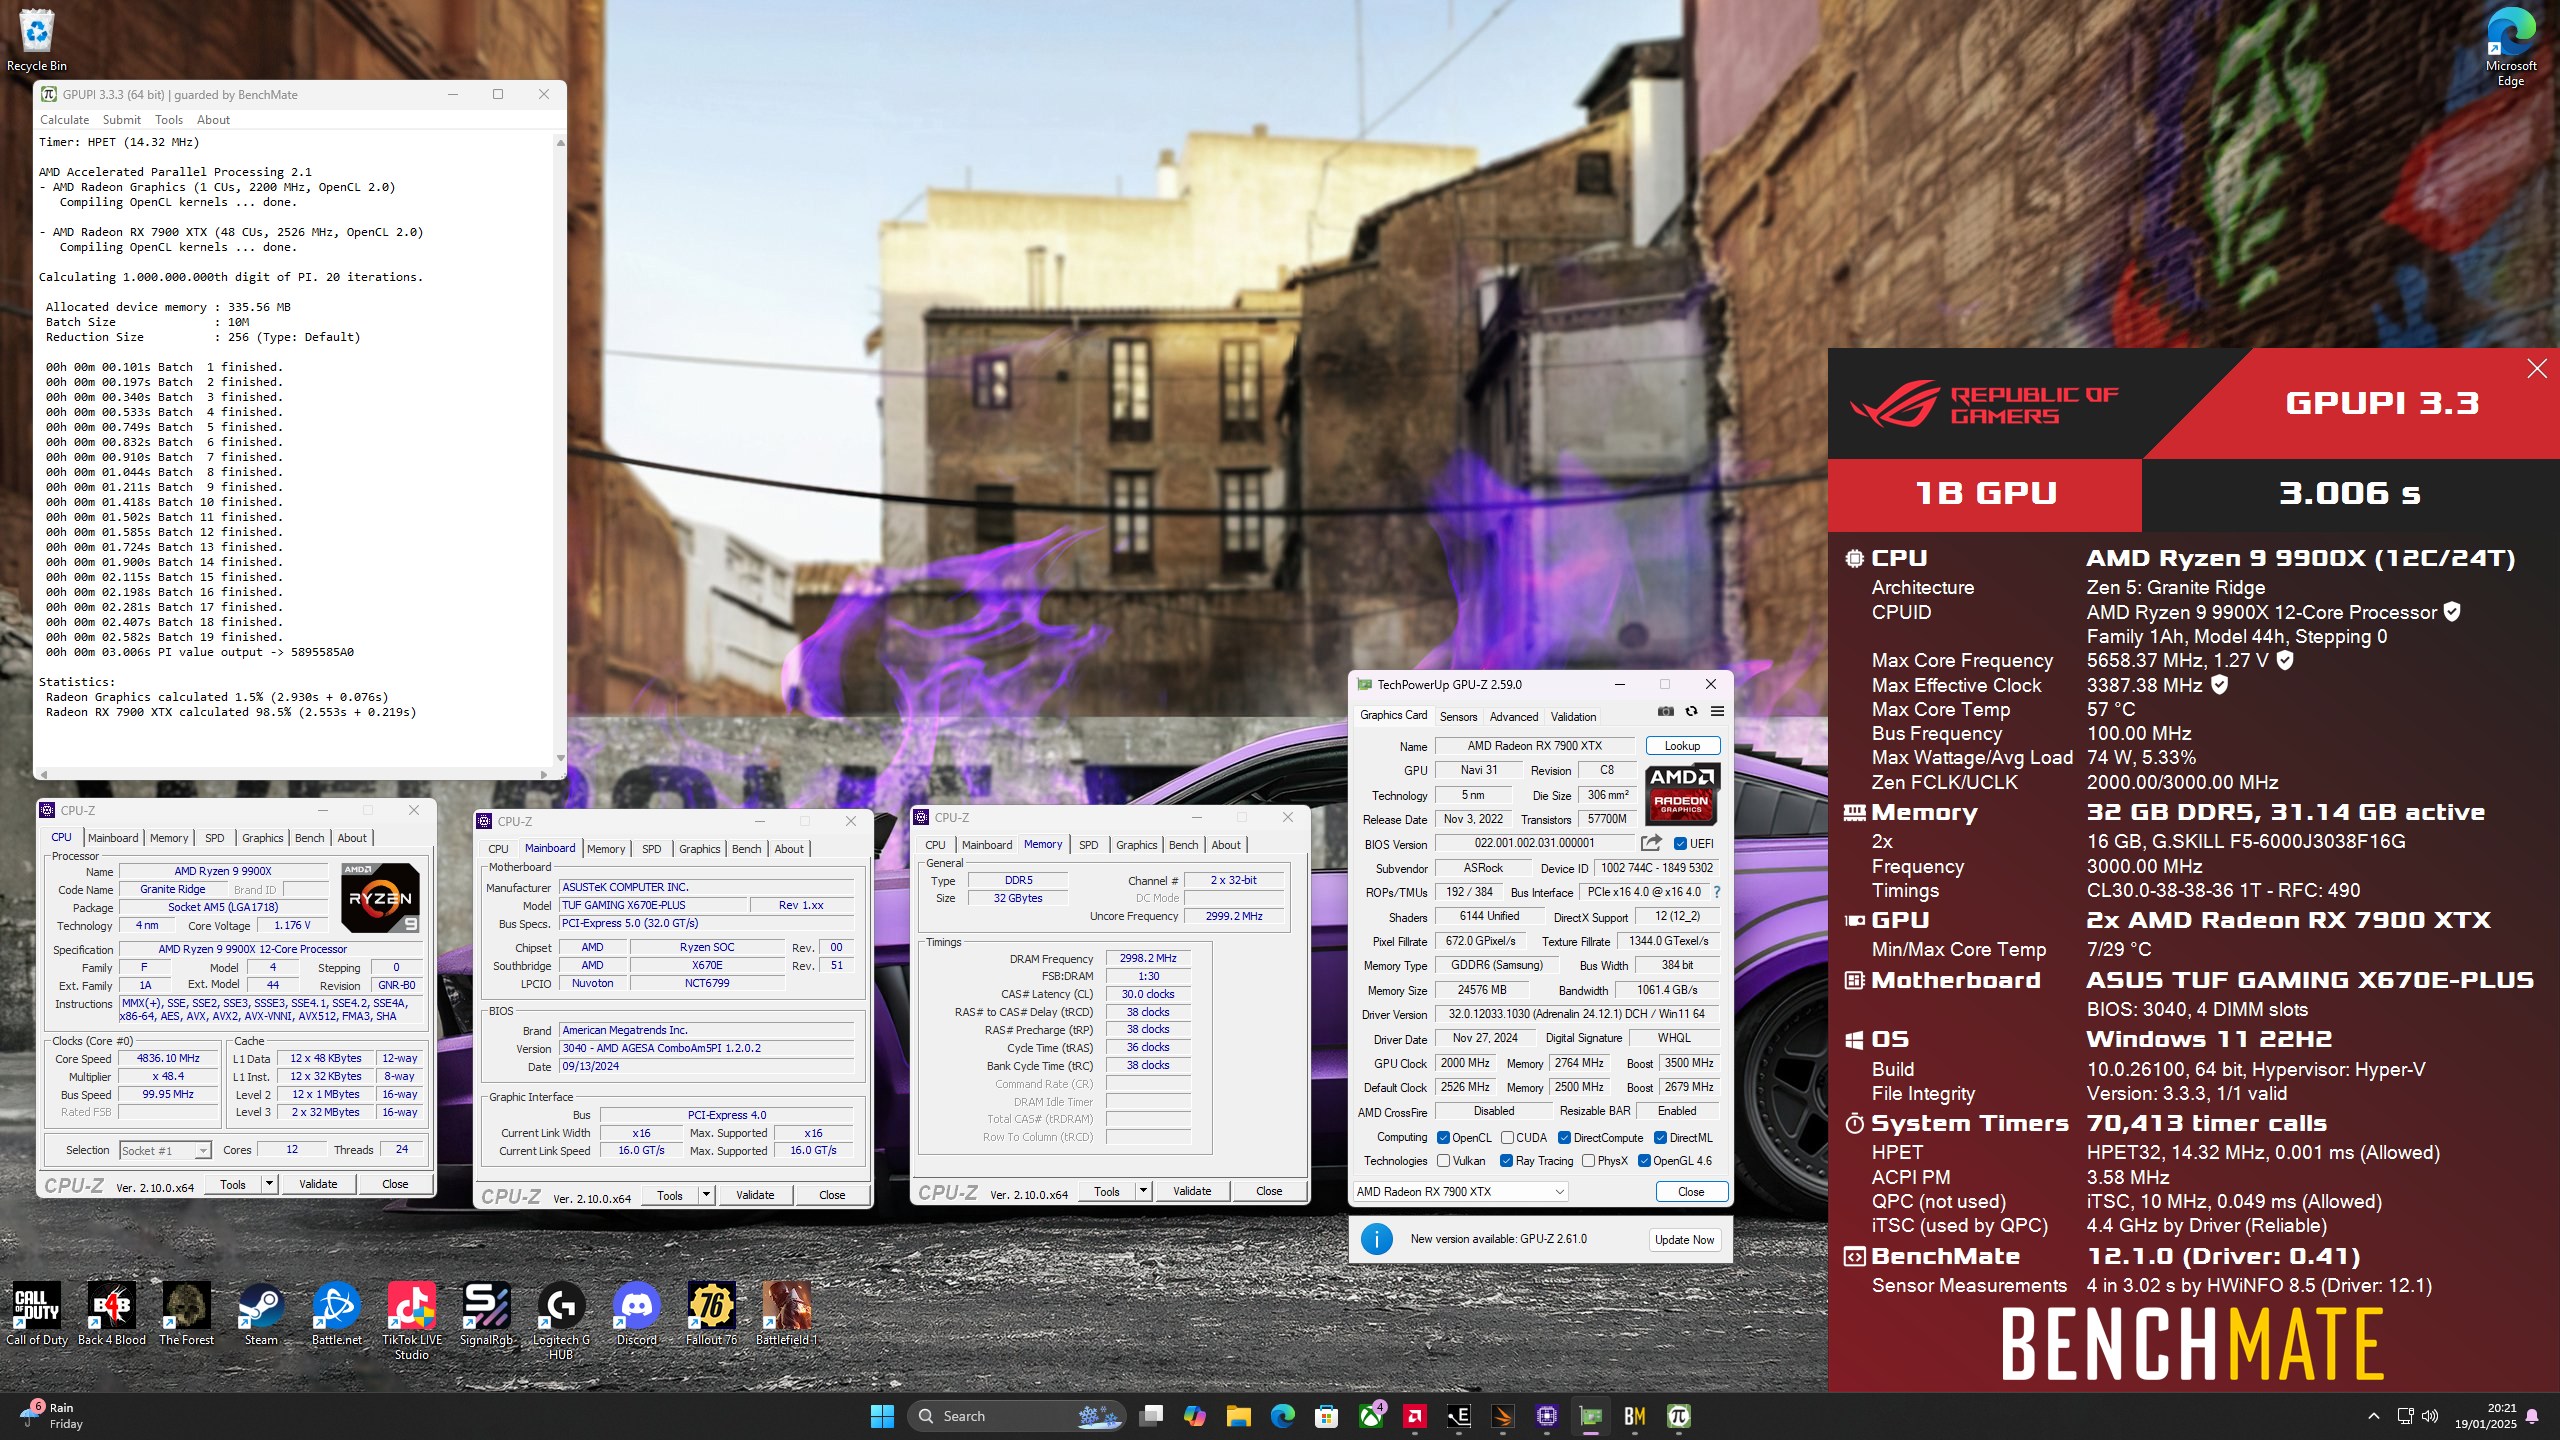Open the Back 4 Blood desktop shortcut
The image size is (2560, 1440).
(x=111, y=1314)
